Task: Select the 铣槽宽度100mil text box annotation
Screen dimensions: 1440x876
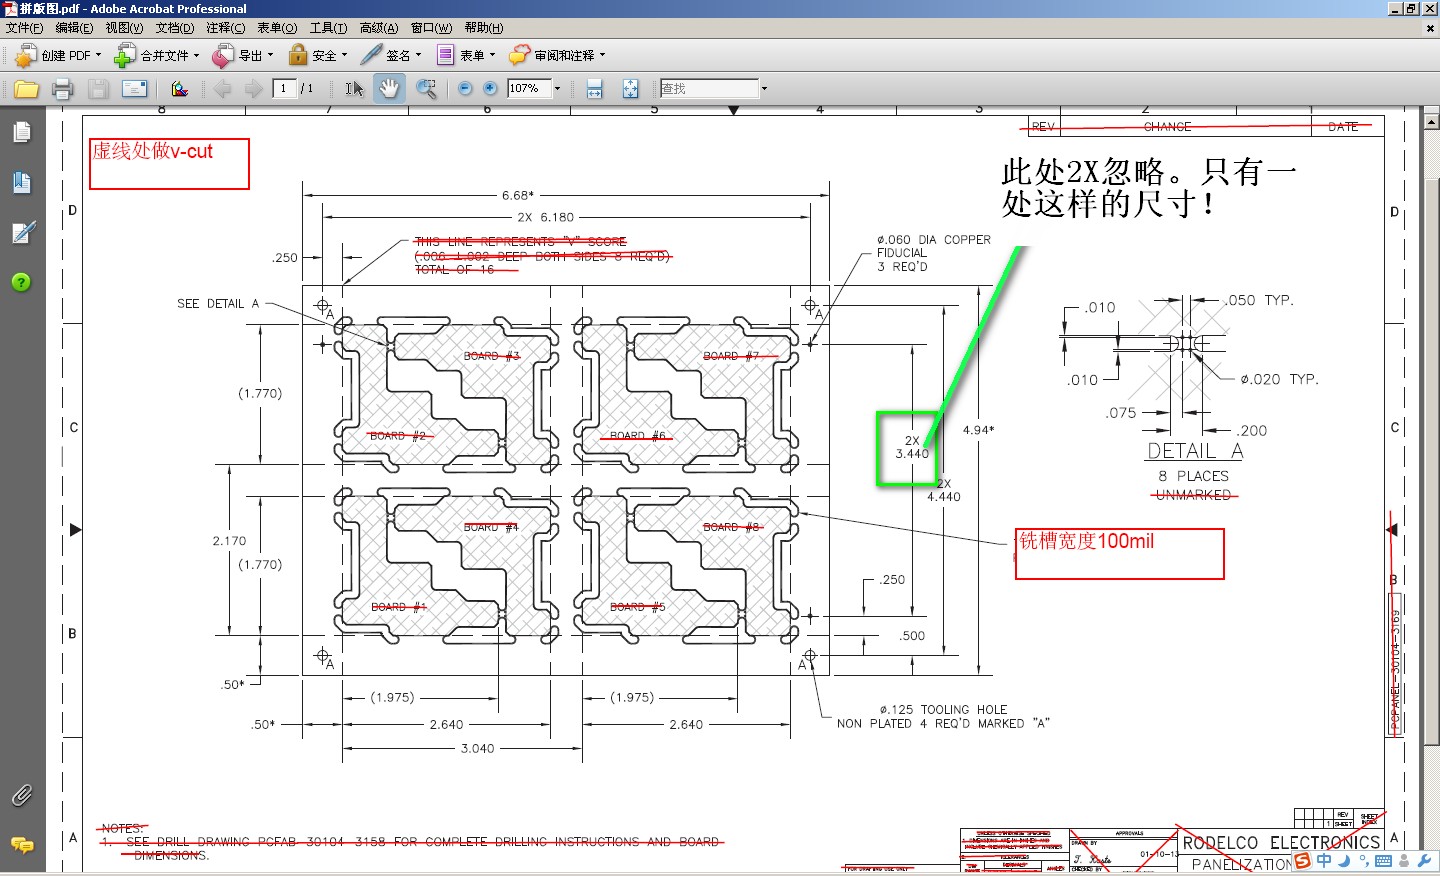Action: click(1120, 554)
